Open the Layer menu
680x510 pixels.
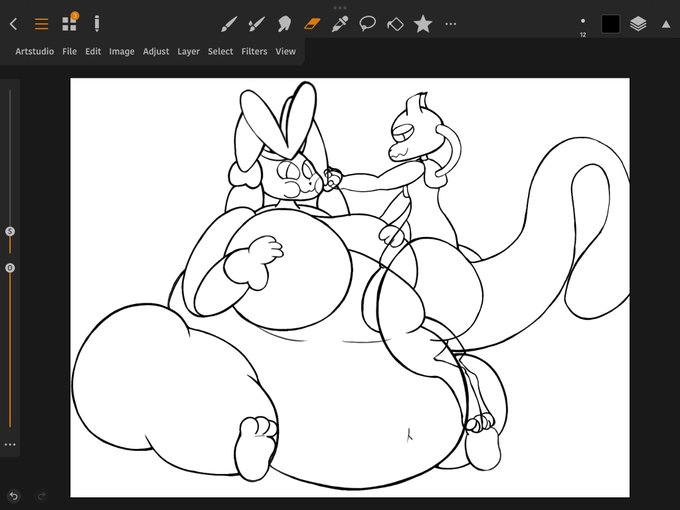pos(188,52)
